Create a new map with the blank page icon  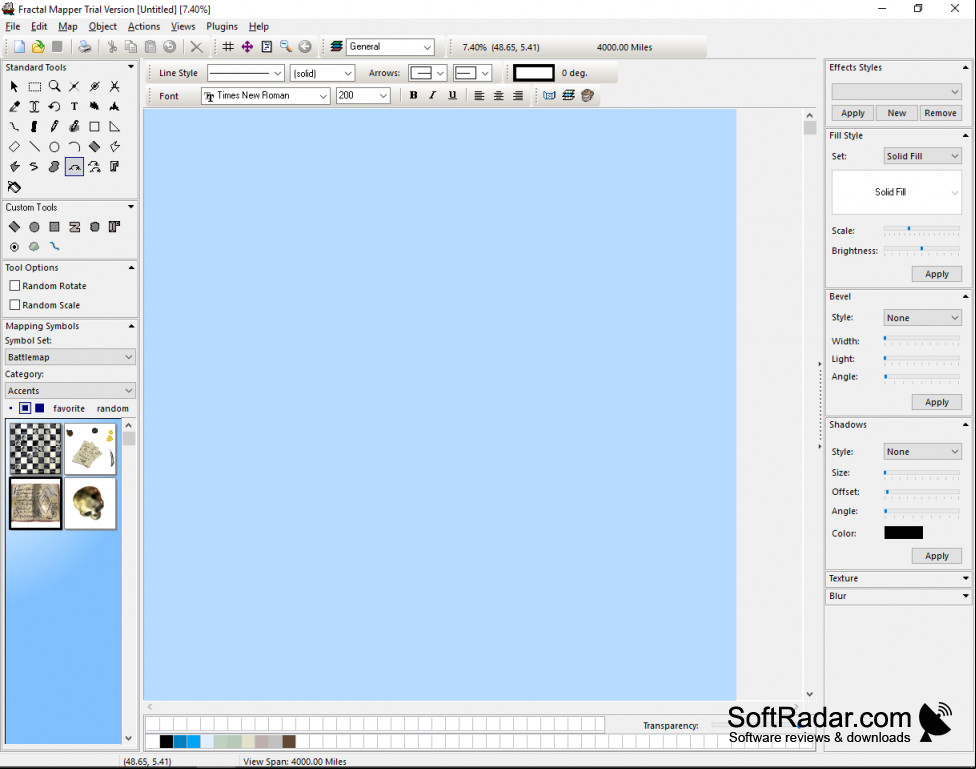pyautogui.click(x=19, y=47)
